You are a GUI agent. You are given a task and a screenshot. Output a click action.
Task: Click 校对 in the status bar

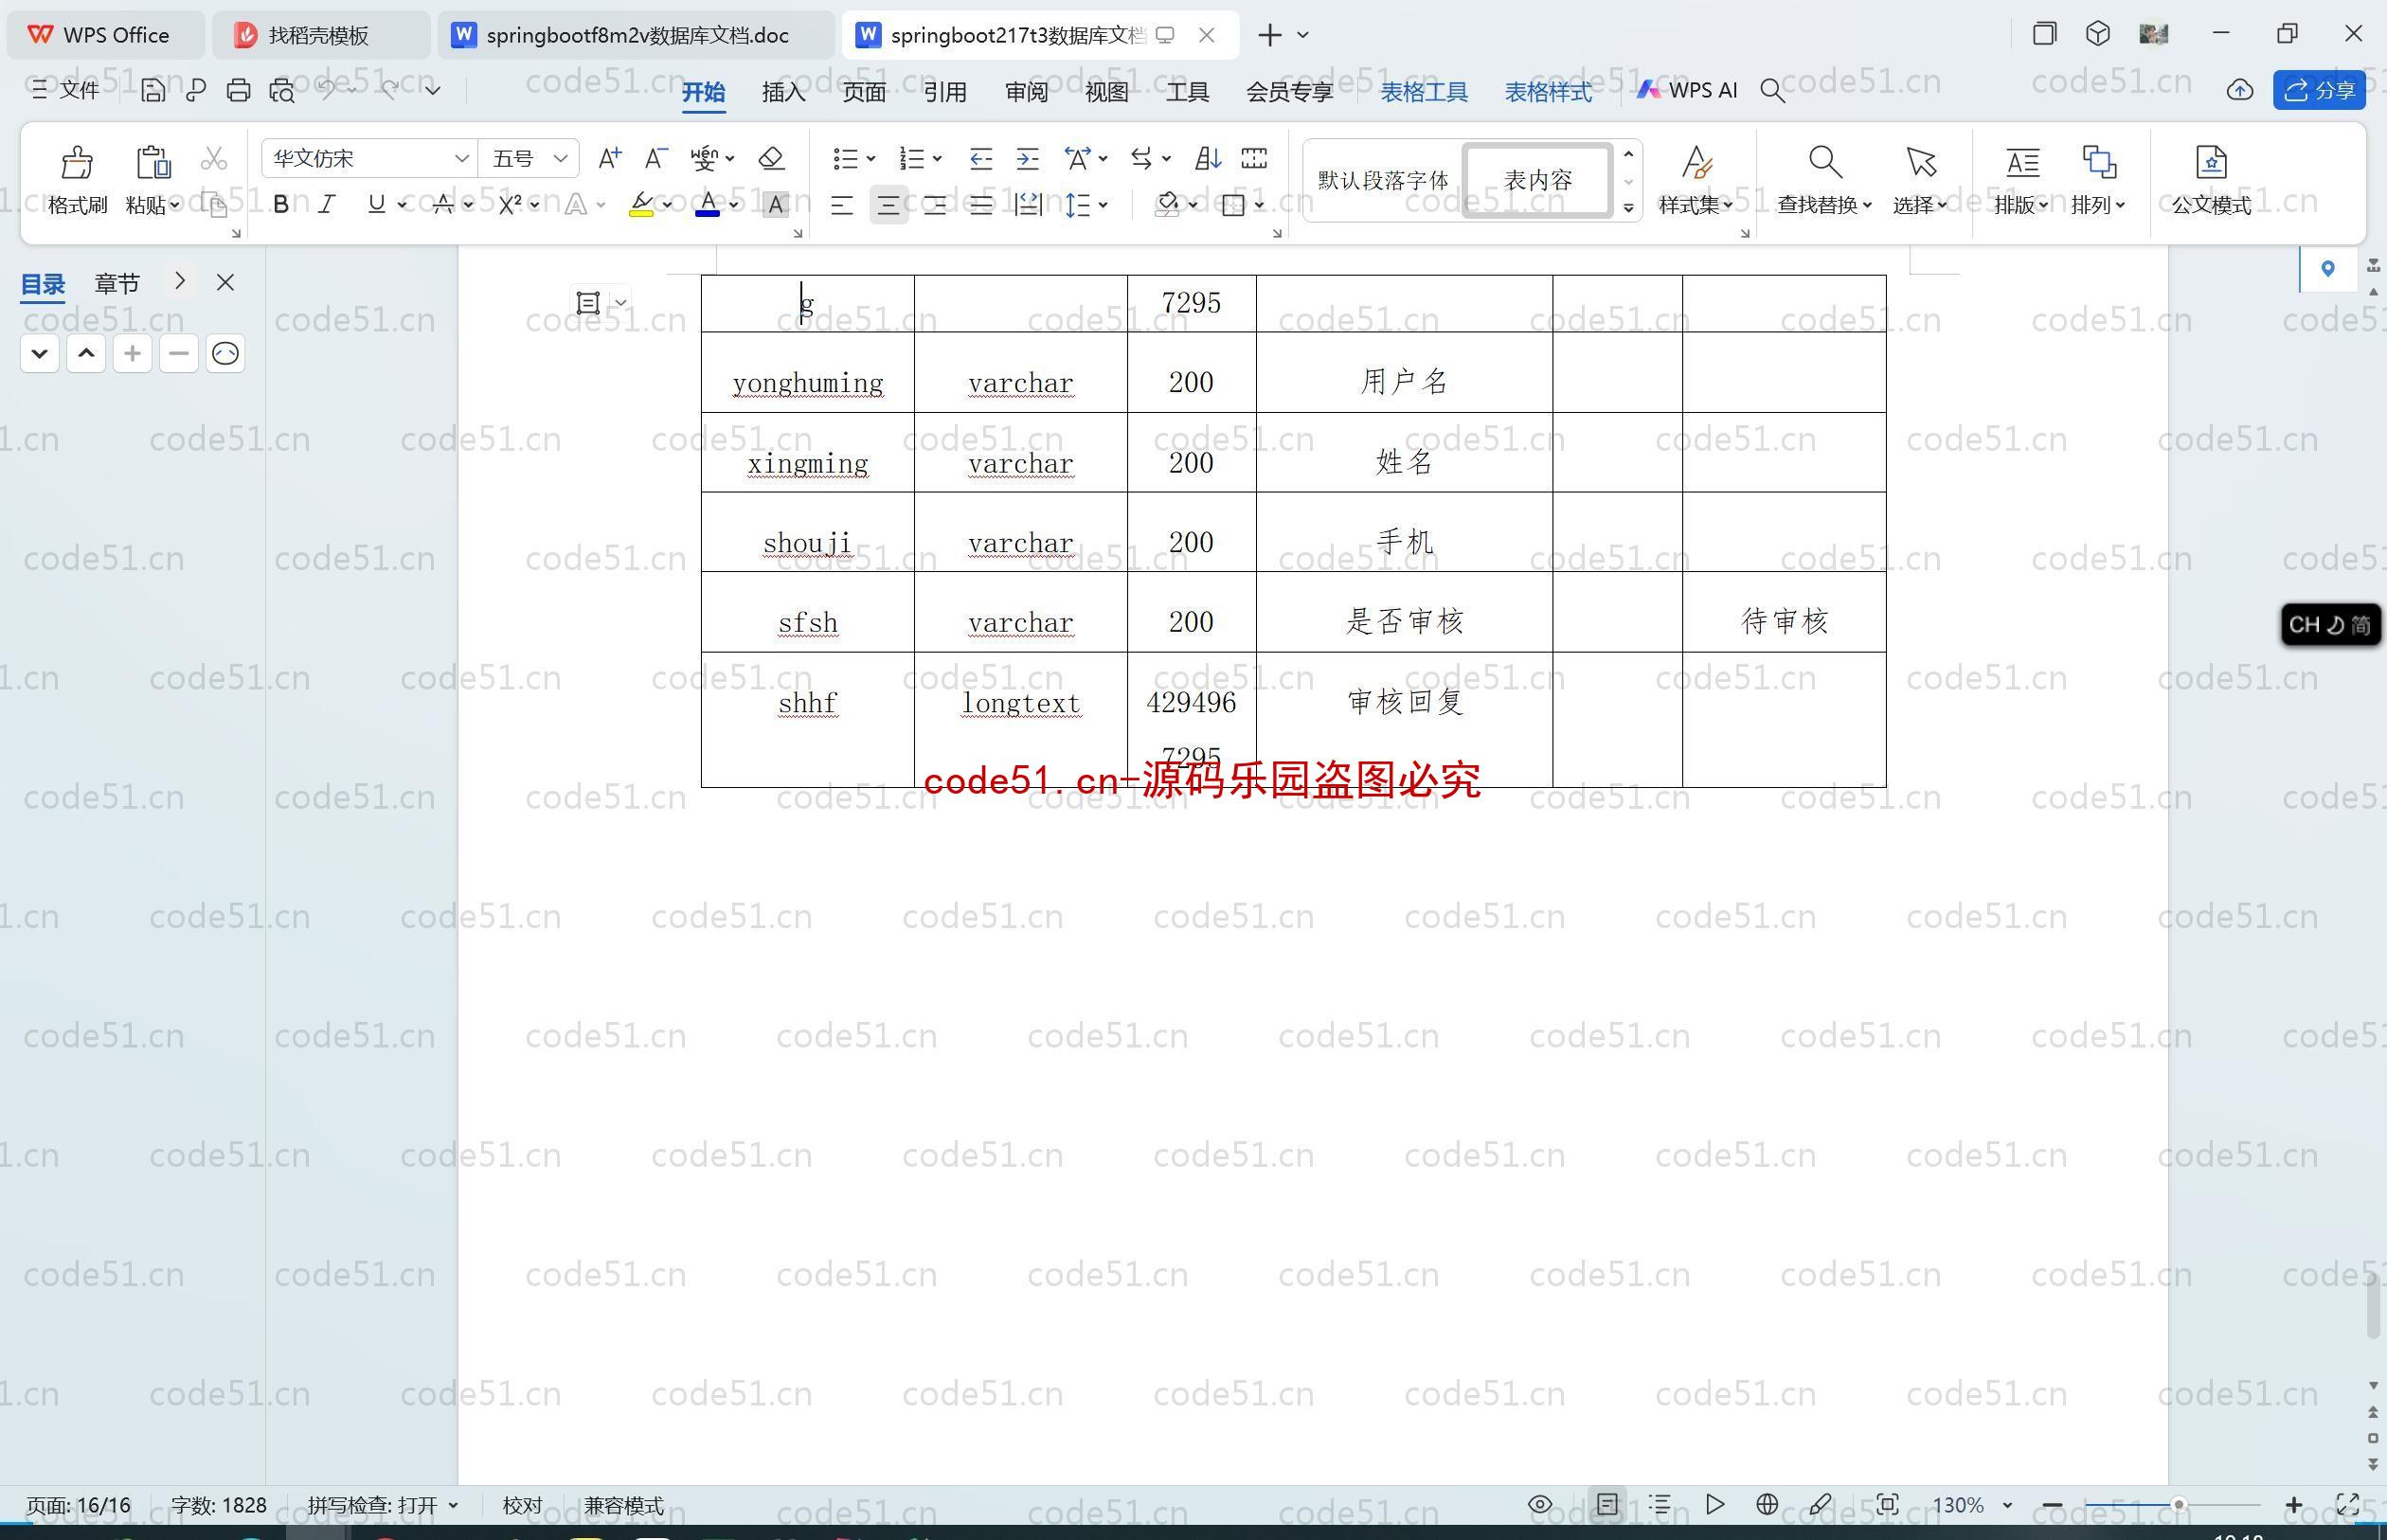pos(522,1505)
